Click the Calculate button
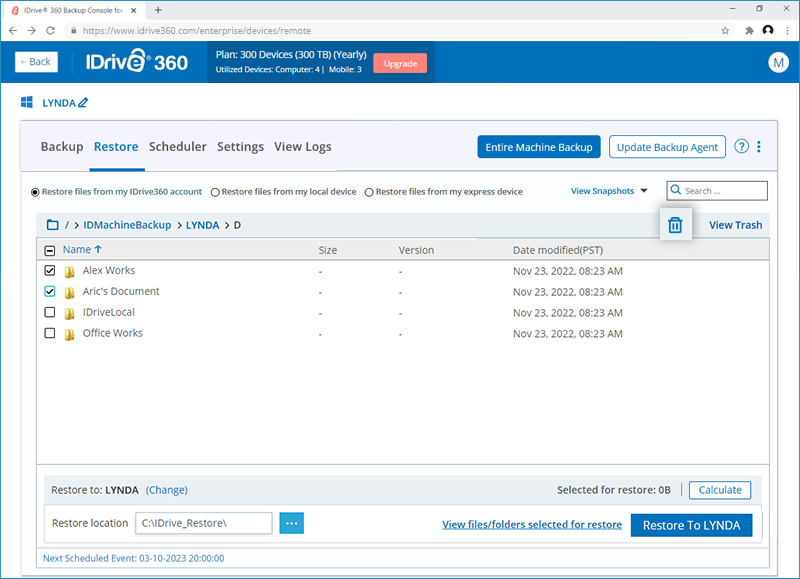The height and width of the screenshot is (579, 800). point(720,490)
